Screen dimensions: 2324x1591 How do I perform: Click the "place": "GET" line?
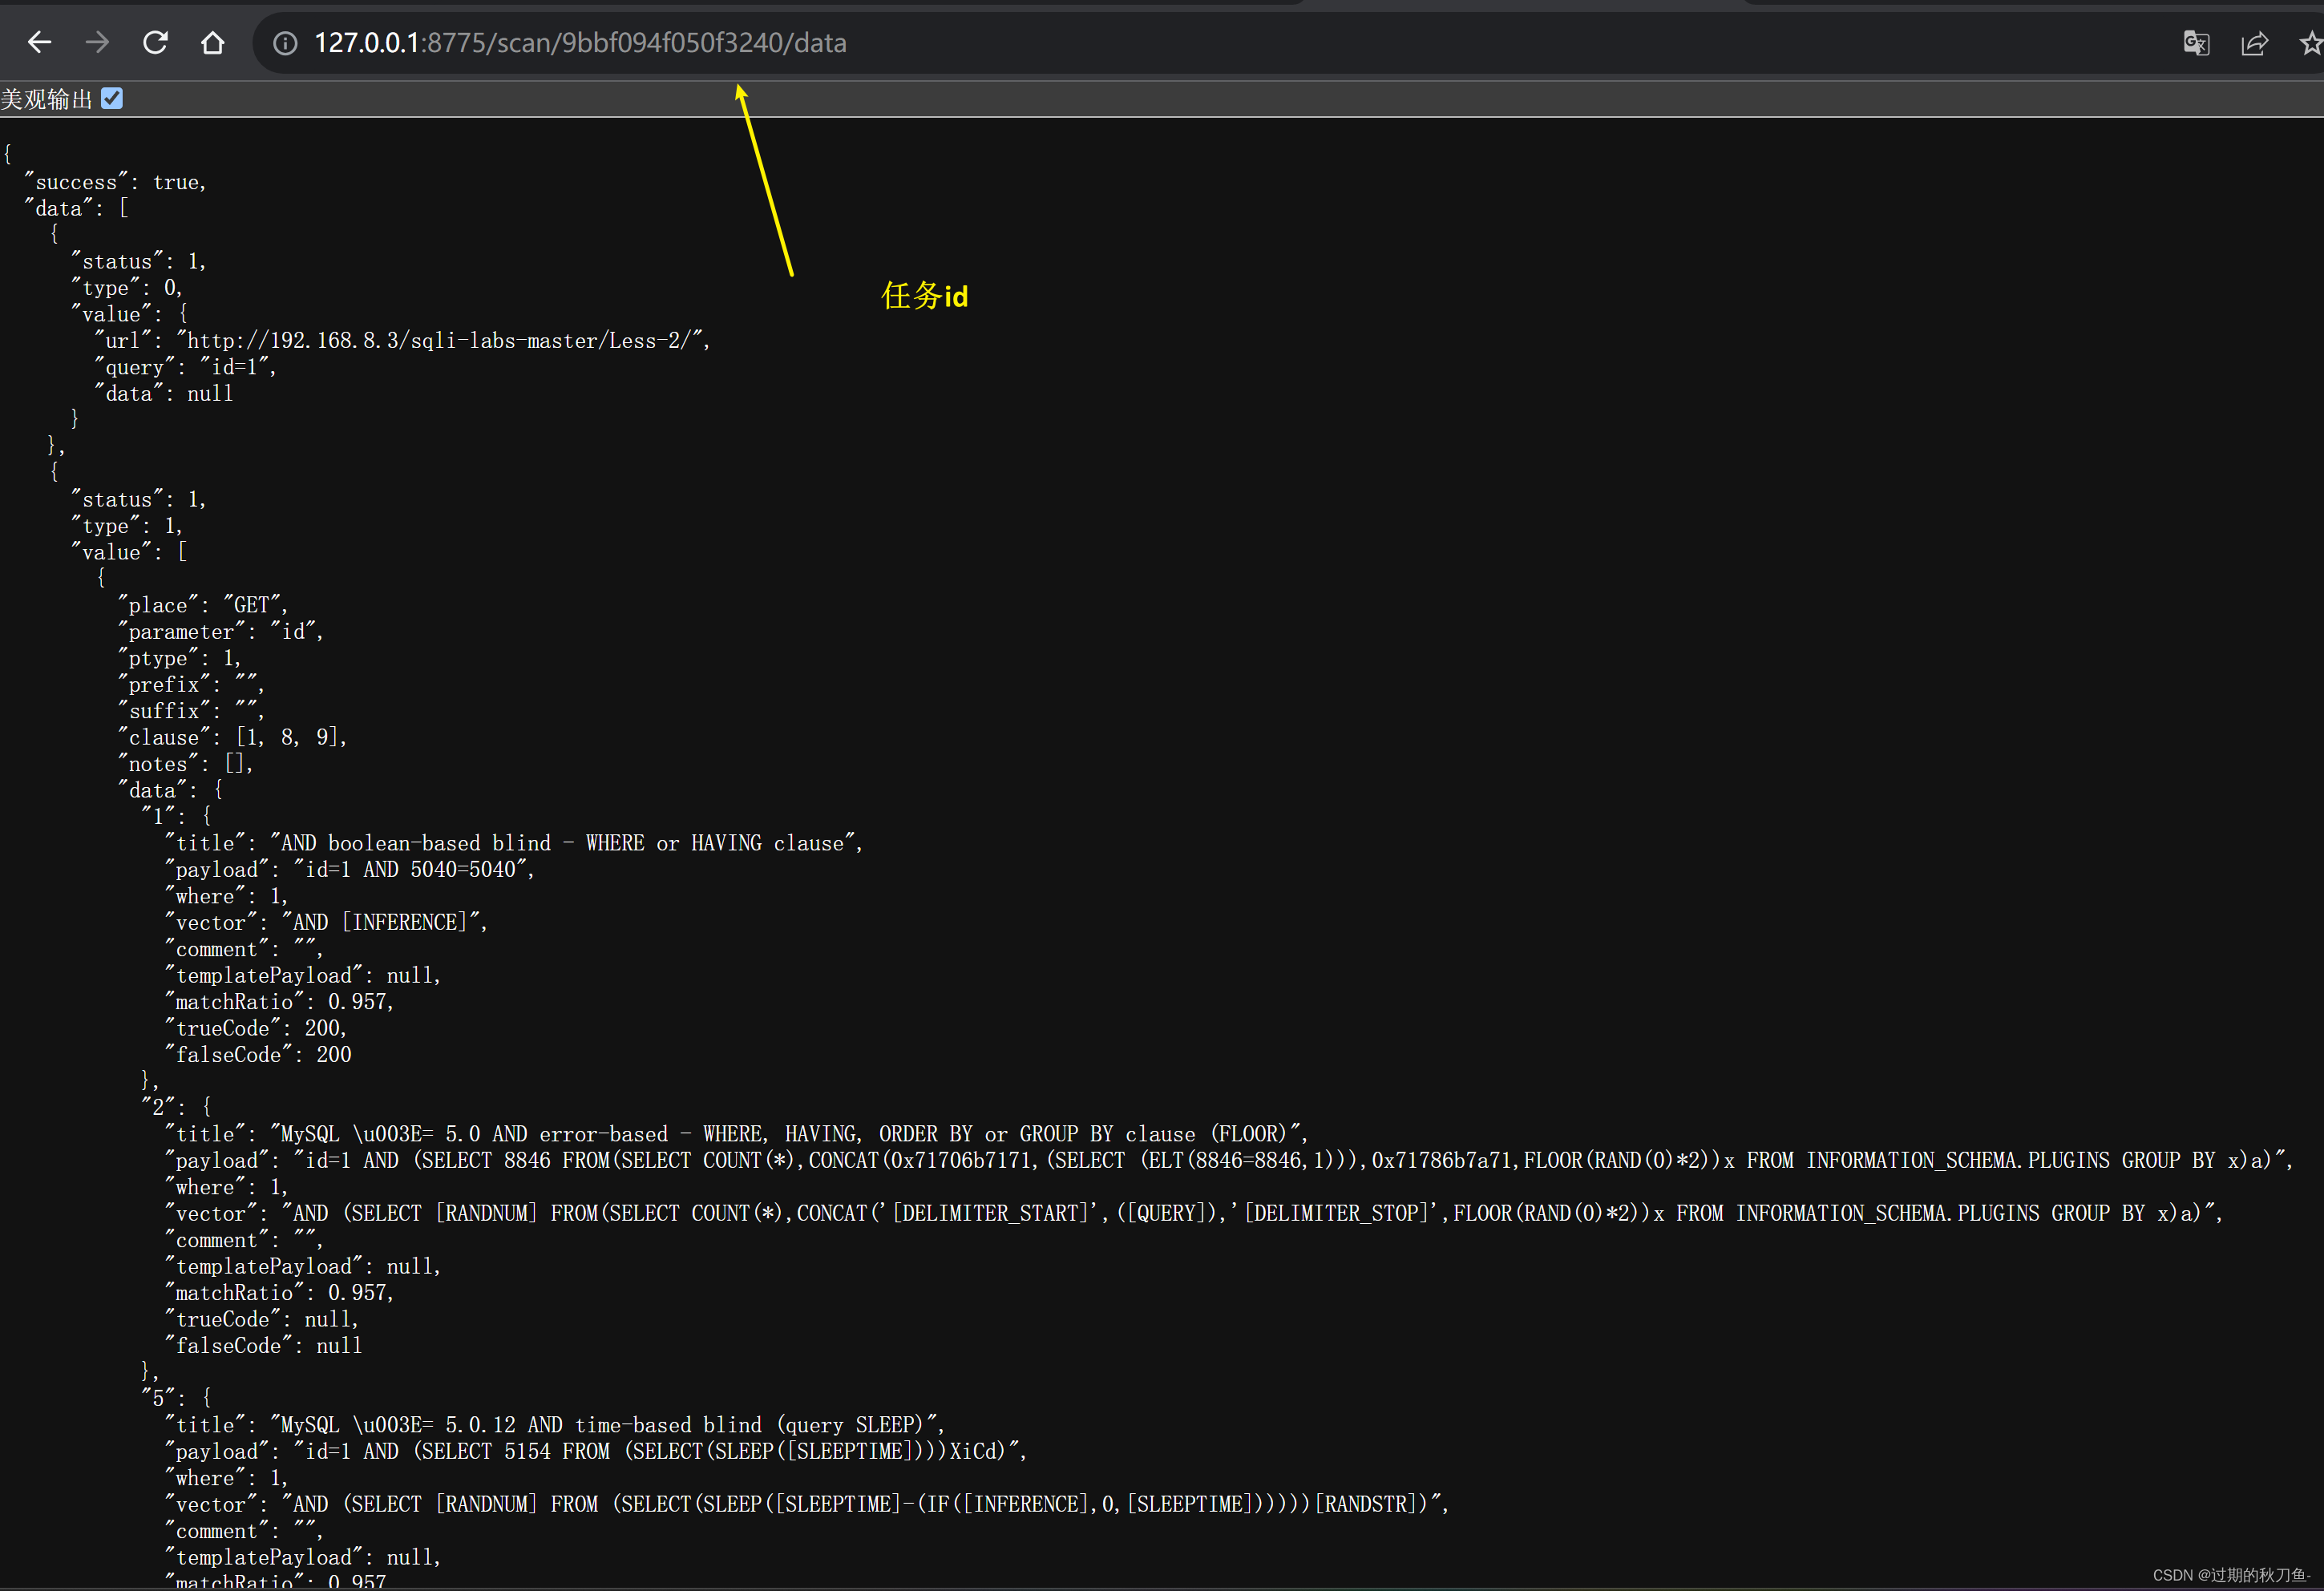(203, 605)
